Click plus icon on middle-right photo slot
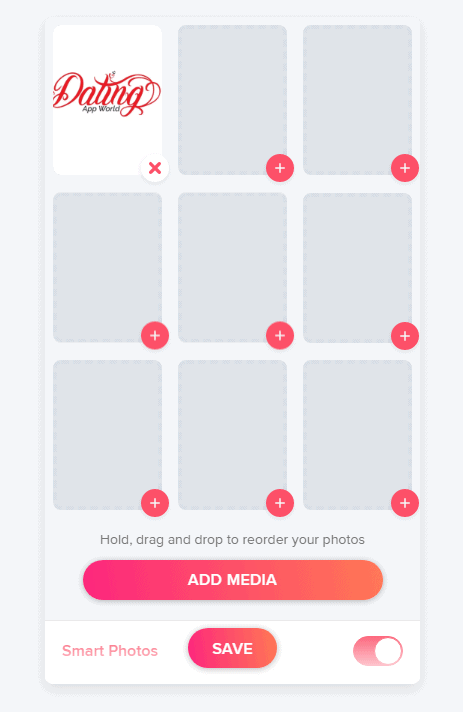The width and height of the screenshot is (463, 712). point(405,336)
